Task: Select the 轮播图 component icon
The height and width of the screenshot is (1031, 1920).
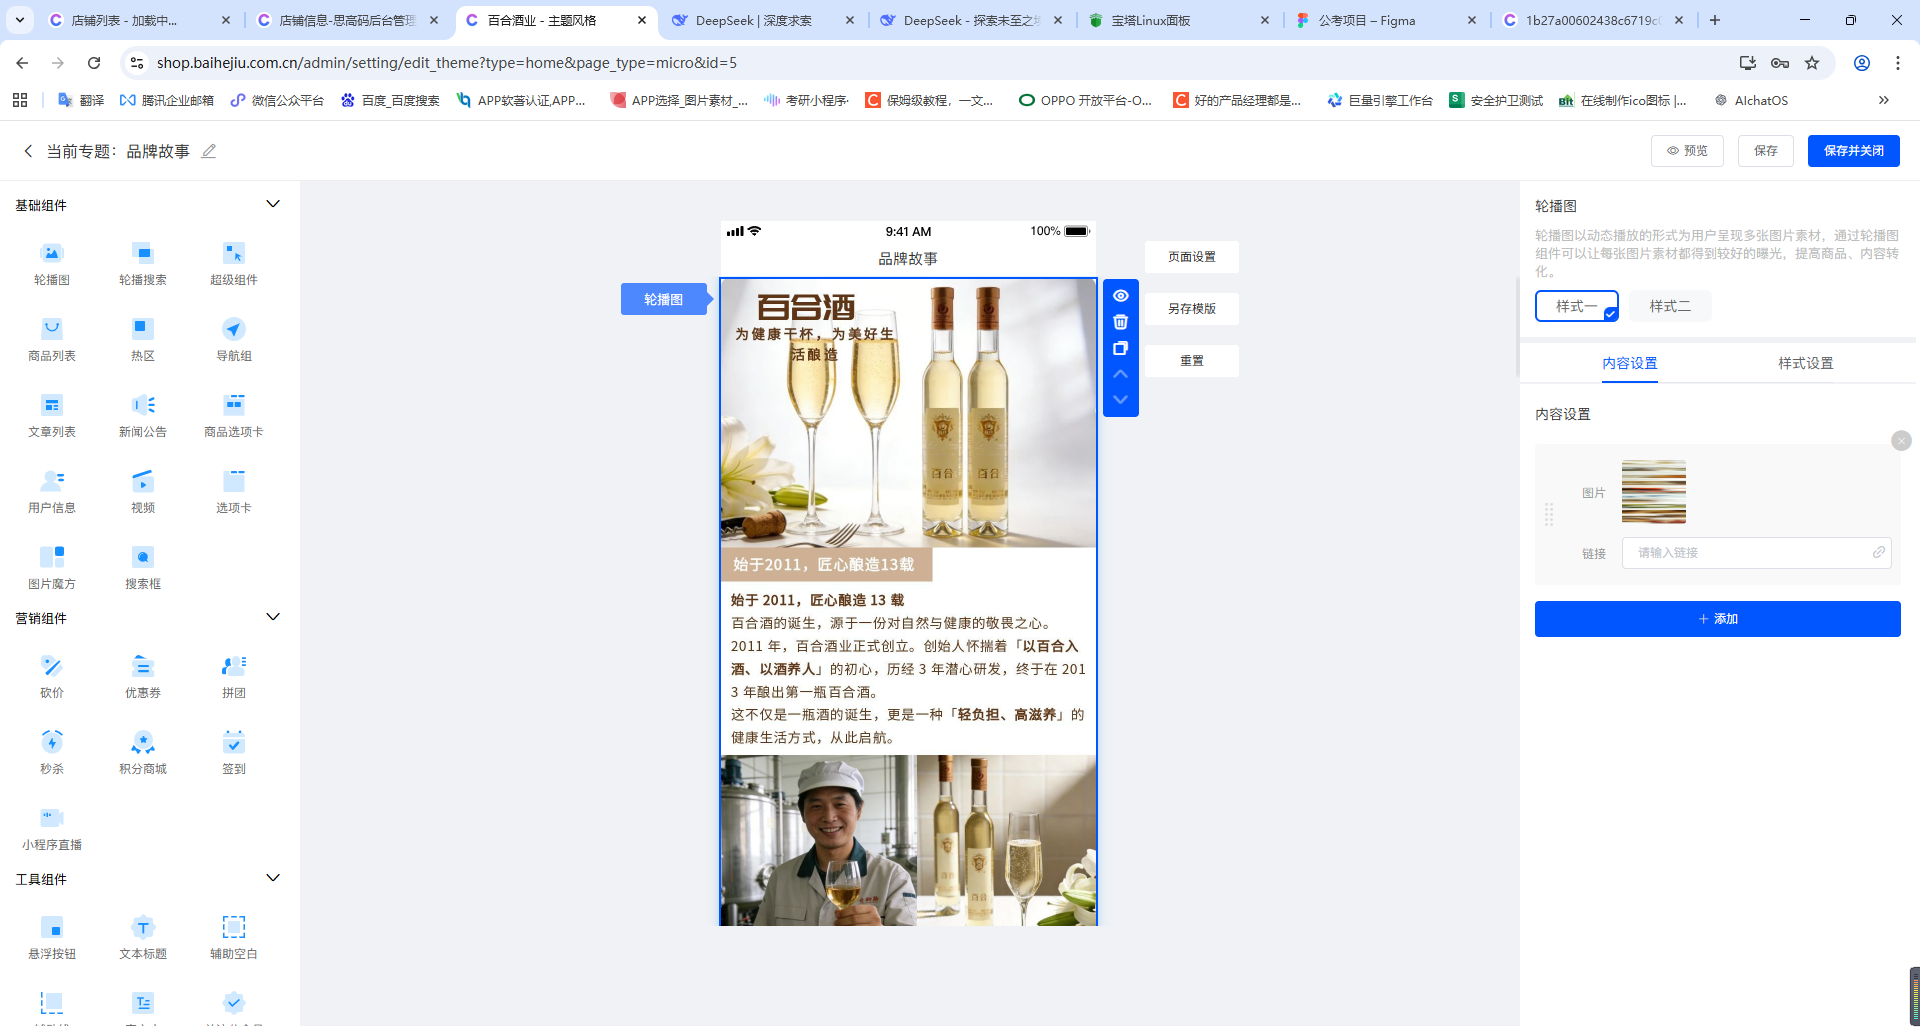Action: click(x=51, y=263)
